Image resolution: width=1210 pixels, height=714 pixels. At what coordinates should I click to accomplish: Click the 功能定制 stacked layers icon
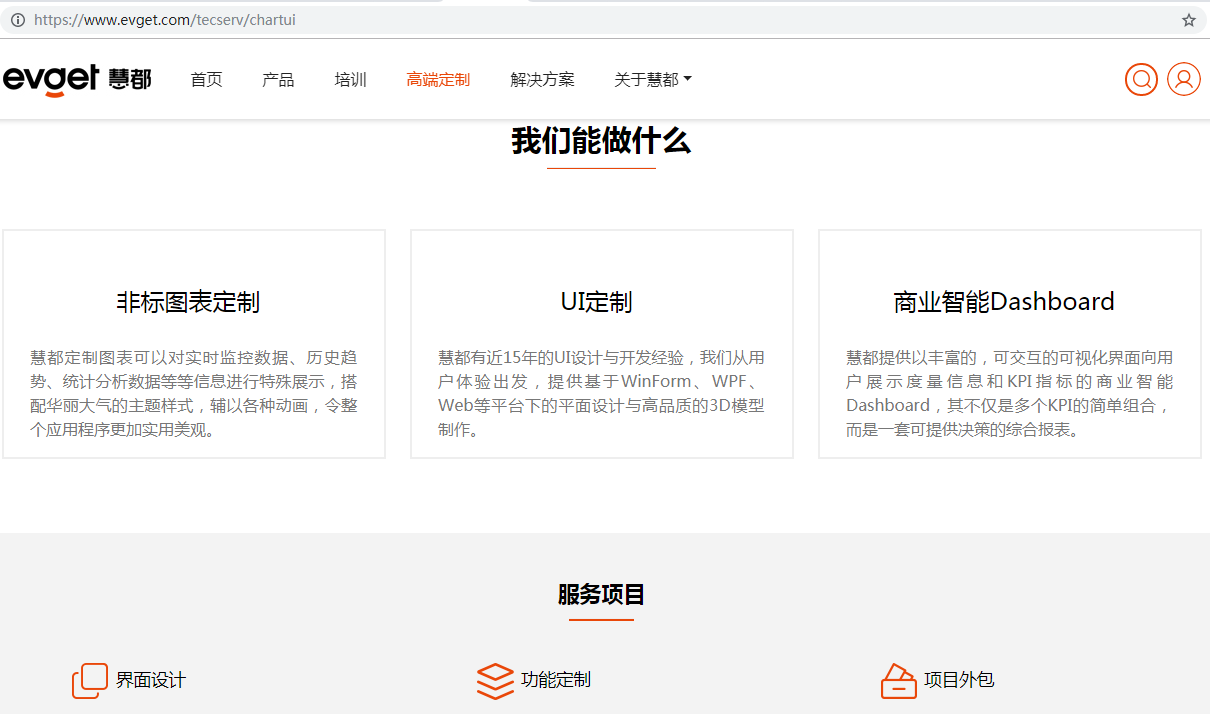[x=494, y=680]
